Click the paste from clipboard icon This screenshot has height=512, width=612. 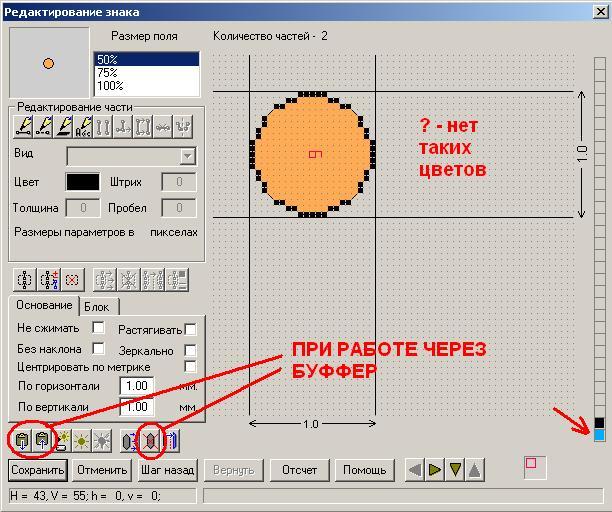click(x=42, y=440)
